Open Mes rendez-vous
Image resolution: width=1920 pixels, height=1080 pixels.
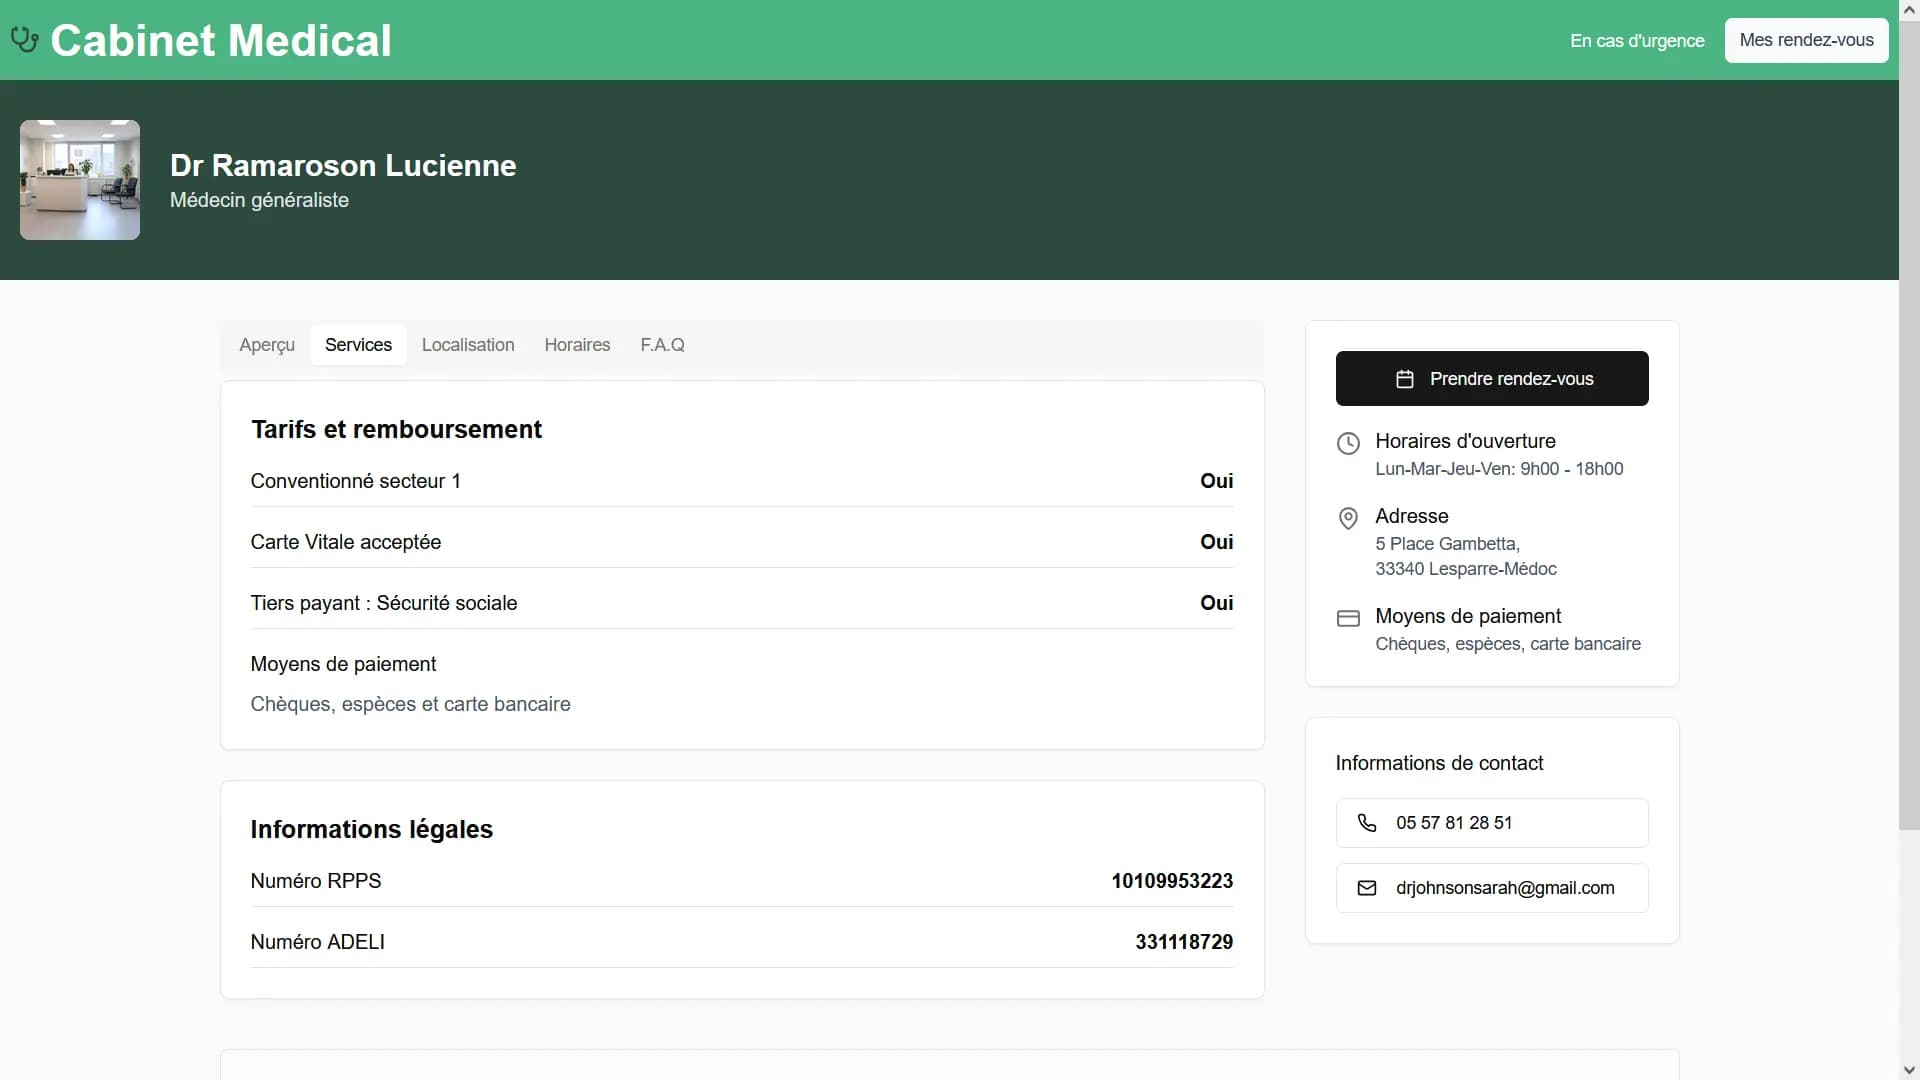point(1806,40)
